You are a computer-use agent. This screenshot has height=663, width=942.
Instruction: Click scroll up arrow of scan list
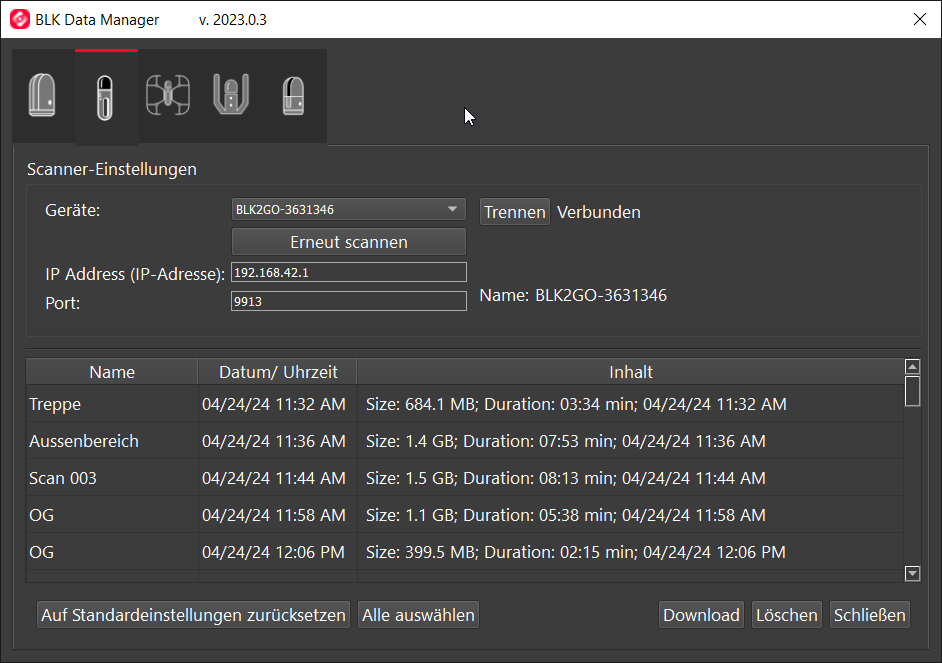(x=912, y=366)
